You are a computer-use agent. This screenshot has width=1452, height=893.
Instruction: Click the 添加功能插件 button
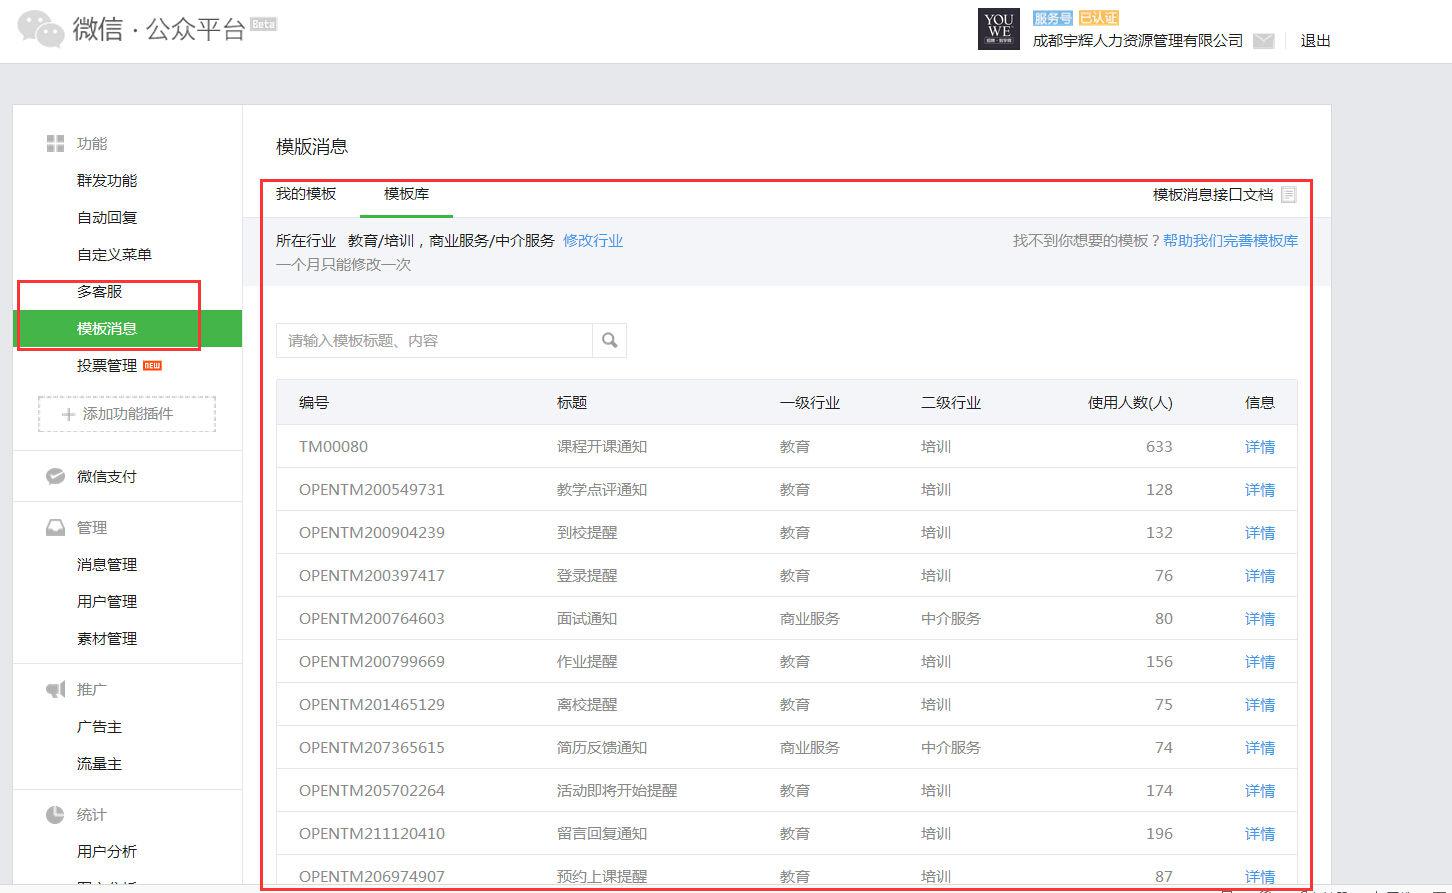126,414
